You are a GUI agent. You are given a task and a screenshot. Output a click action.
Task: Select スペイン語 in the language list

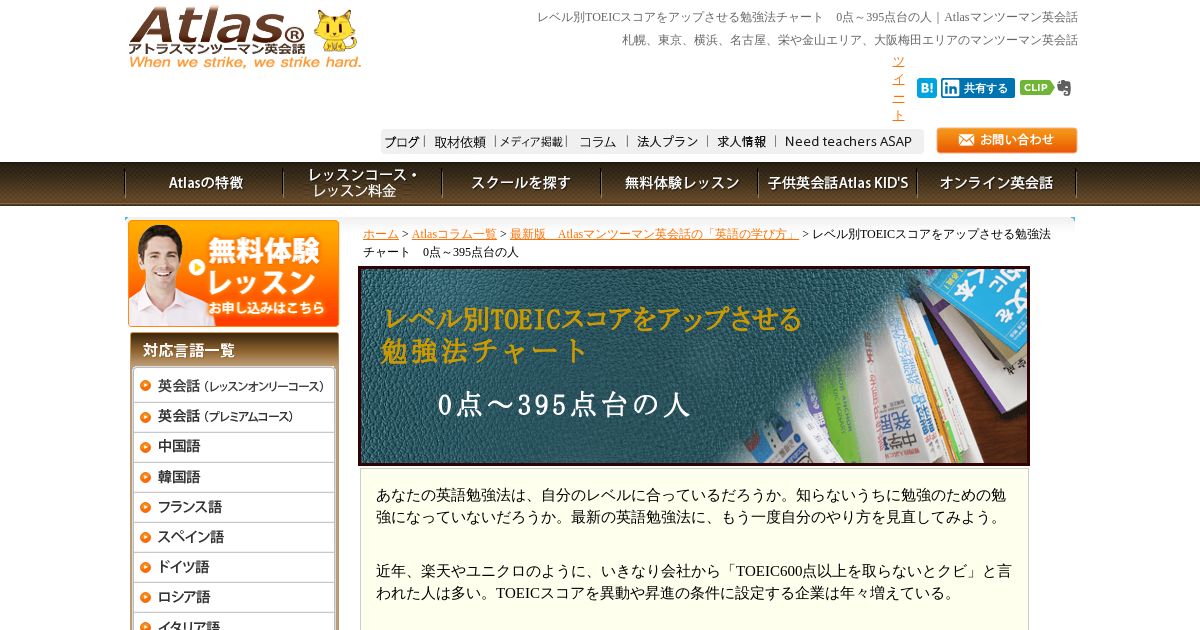(234, 536)
